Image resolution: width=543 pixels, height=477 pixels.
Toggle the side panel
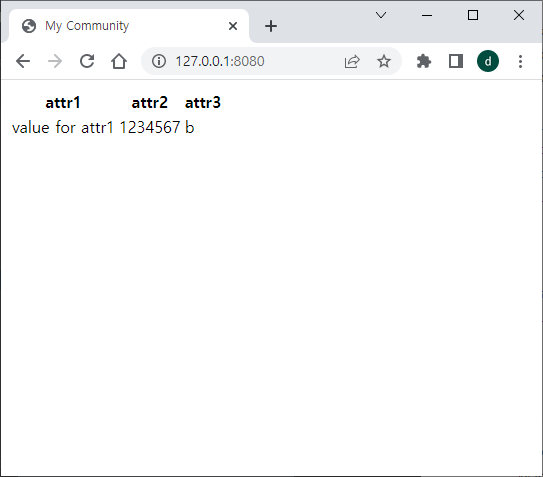[x=456, y=61]
